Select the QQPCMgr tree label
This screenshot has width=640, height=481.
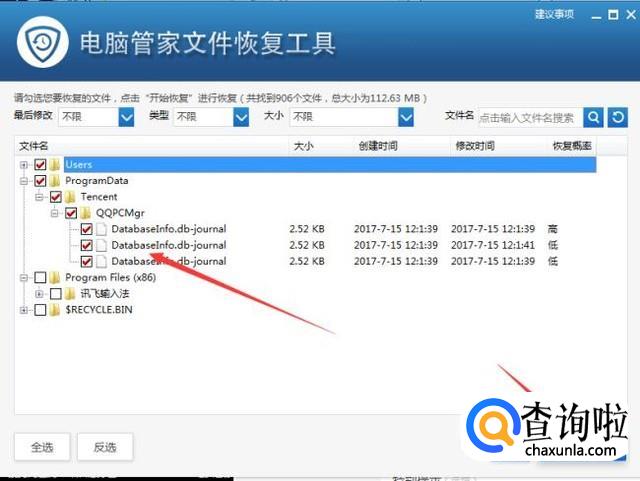tap(120, 213)
